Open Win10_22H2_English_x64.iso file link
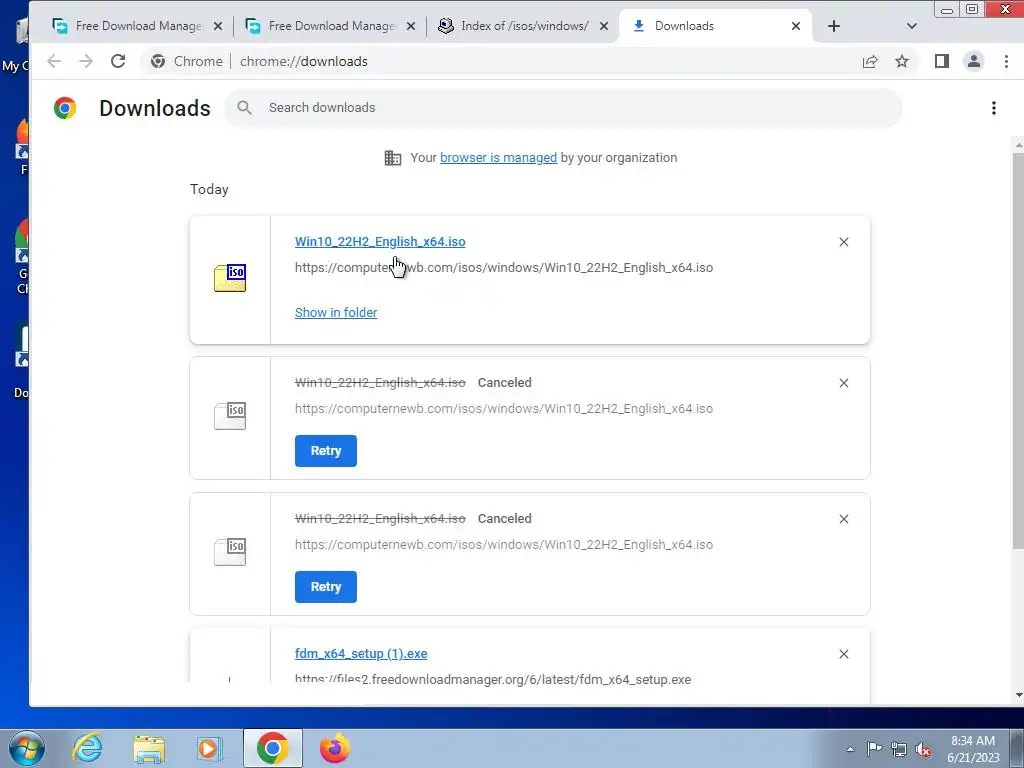 click(x=380, y=242)
